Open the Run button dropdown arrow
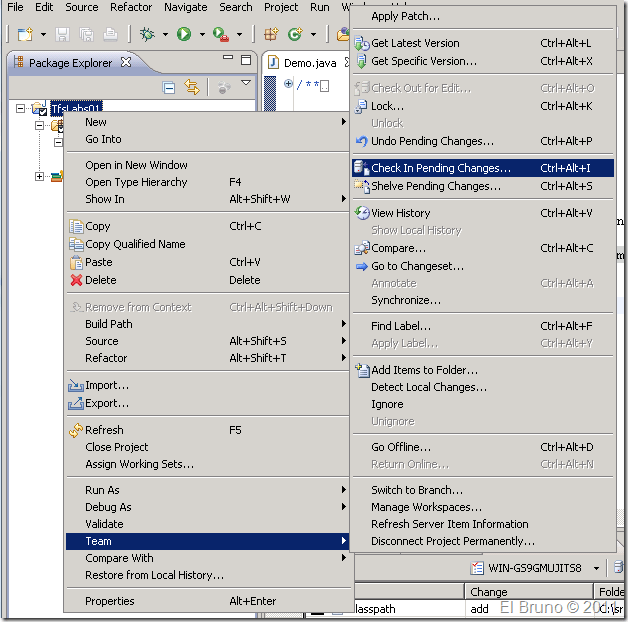The height and width of the screenshot is (622, 628). tap(202, 34)
